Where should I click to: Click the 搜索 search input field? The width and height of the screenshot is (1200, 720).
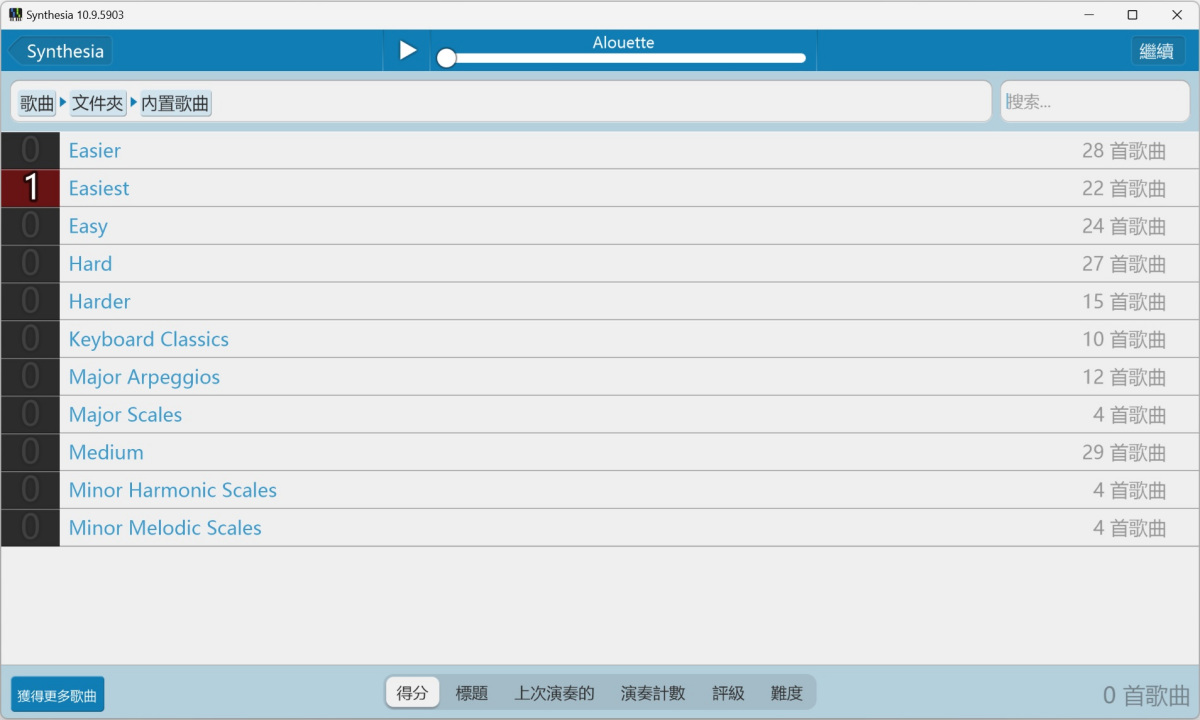1094,102
